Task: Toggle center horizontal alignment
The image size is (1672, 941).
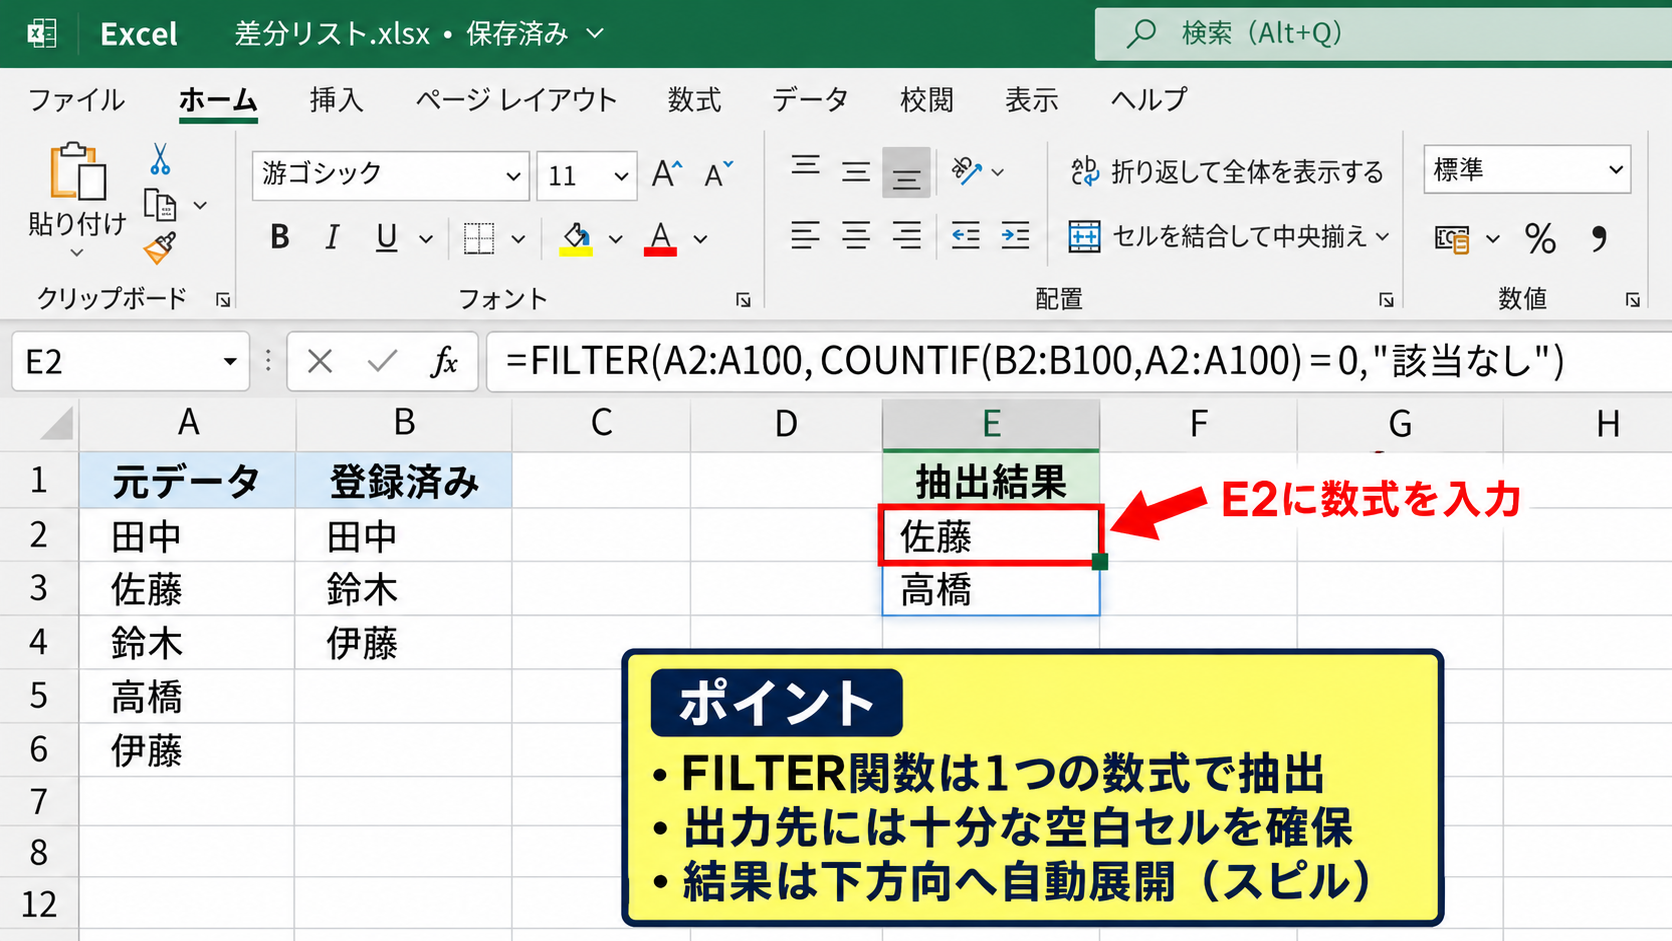Action: click(x=856, y=236)
